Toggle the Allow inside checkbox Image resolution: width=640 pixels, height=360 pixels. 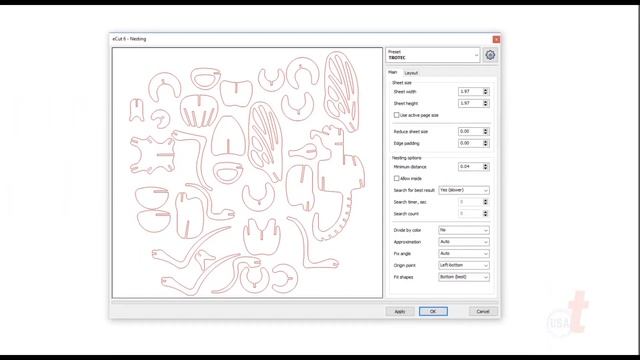pos(396,178)
